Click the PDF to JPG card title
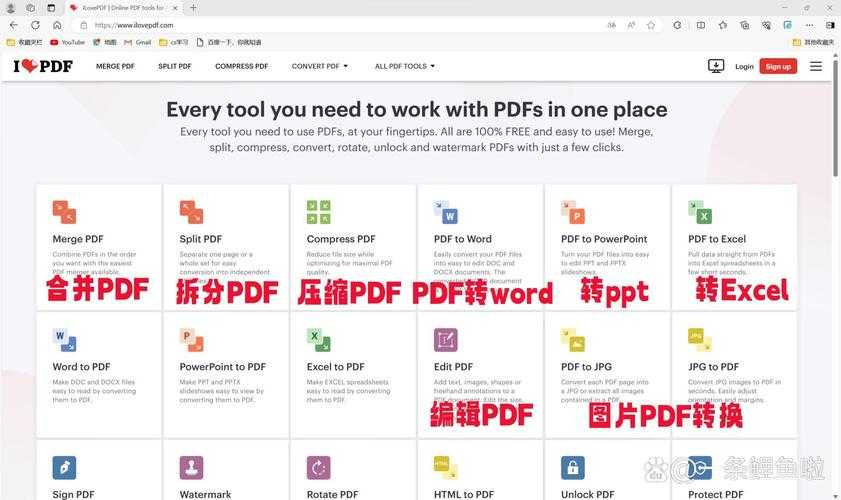841x500 pixels. tap(586, 367)
